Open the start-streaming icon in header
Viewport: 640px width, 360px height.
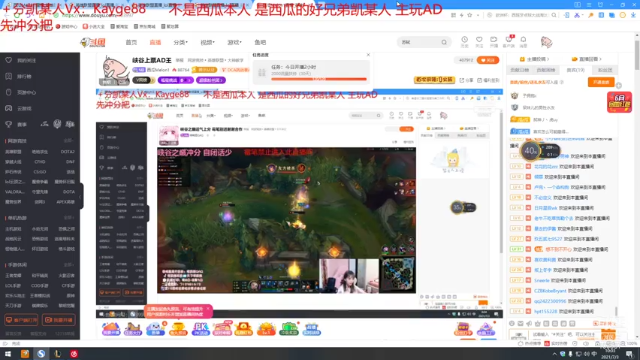[493, 41]
